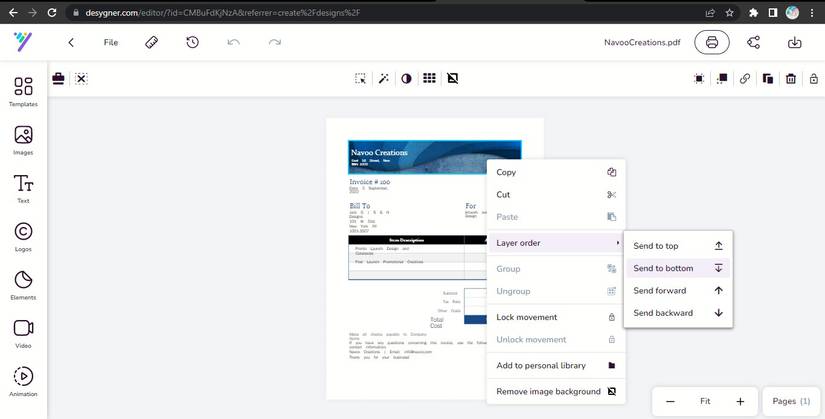The height and width of the screenshot is (419, 825).
Task: Select Navoo Creations header image
Action: tap(435, 157)
